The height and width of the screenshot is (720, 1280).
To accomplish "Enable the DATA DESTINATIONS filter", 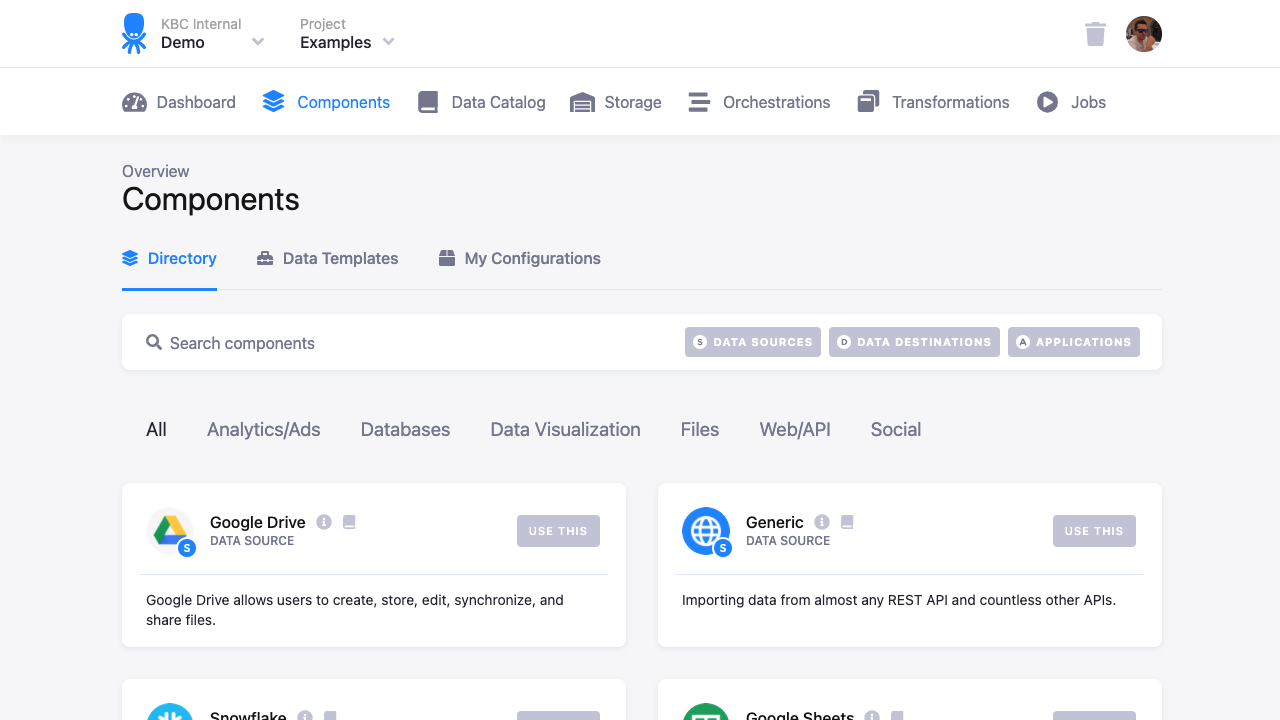I will coord(913,341).
